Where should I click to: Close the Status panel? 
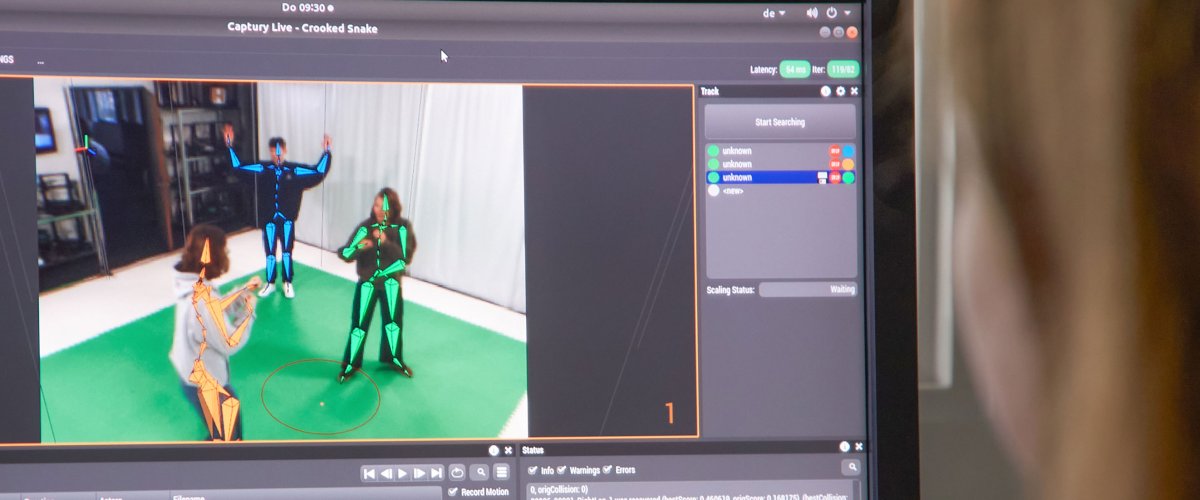tap(858, 447)
